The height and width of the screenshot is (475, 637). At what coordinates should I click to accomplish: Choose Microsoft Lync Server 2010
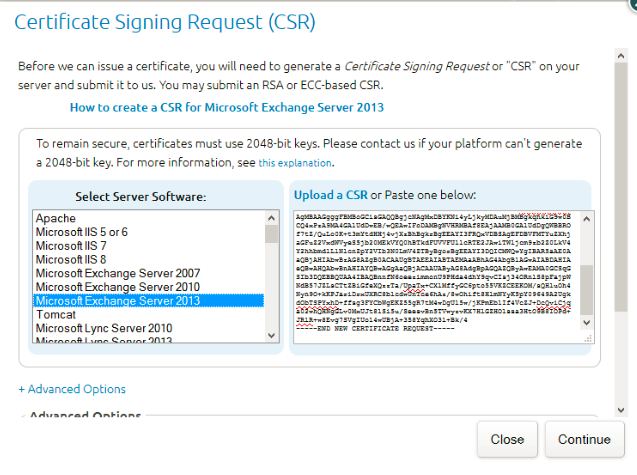pyautogui.click(x=103, y=328)
